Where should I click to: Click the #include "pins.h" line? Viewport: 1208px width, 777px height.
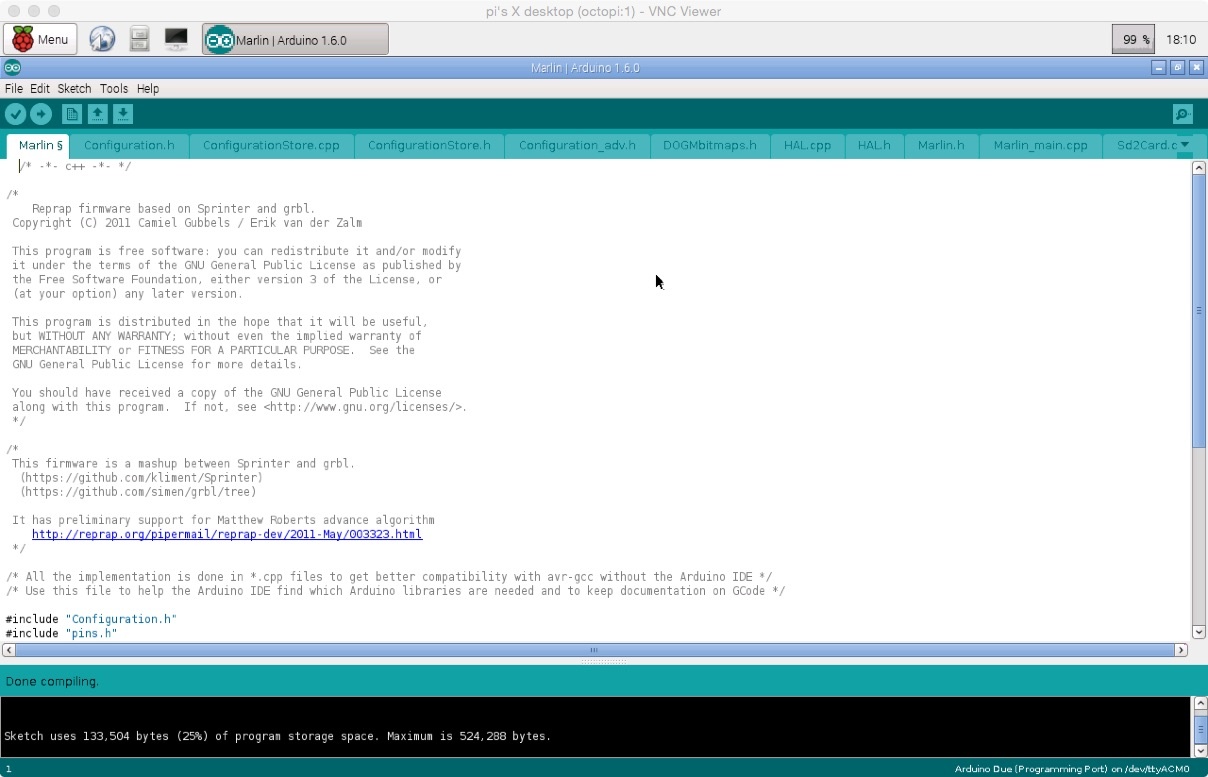pyautogui.click(x=61, y=633)
